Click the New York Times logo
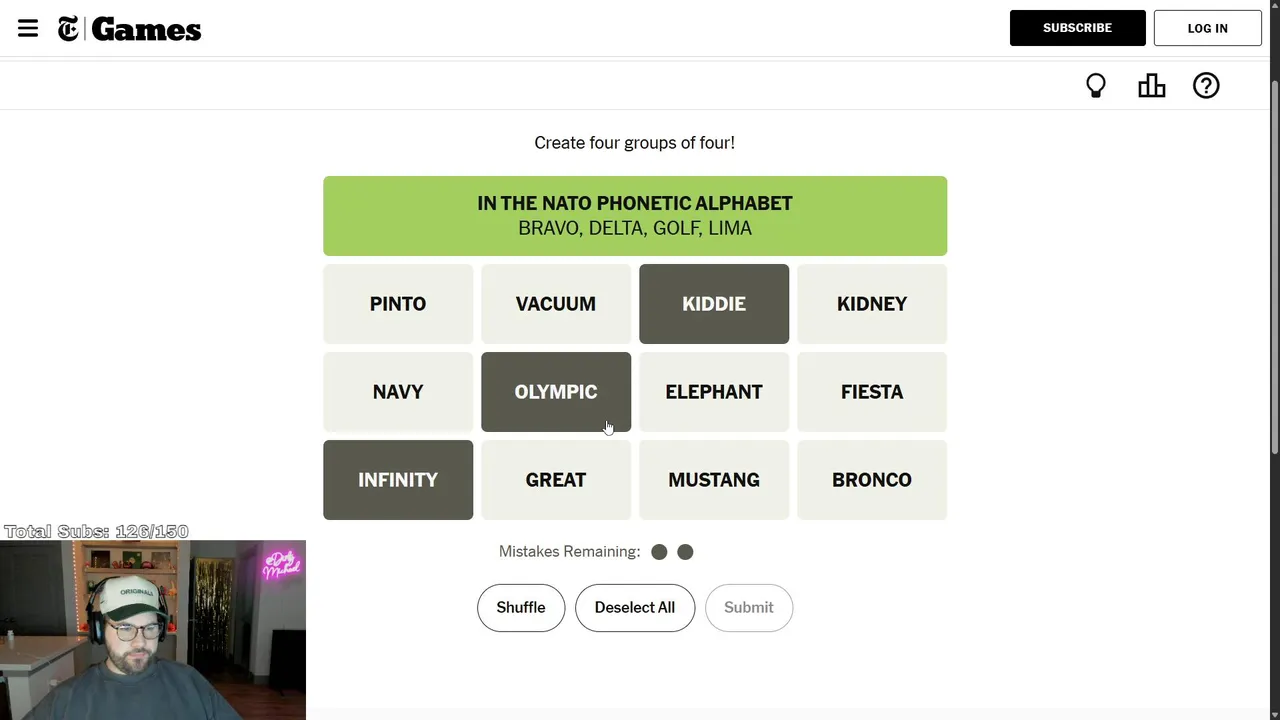This screenshot has height=720, width=1280. click(68, 29)
